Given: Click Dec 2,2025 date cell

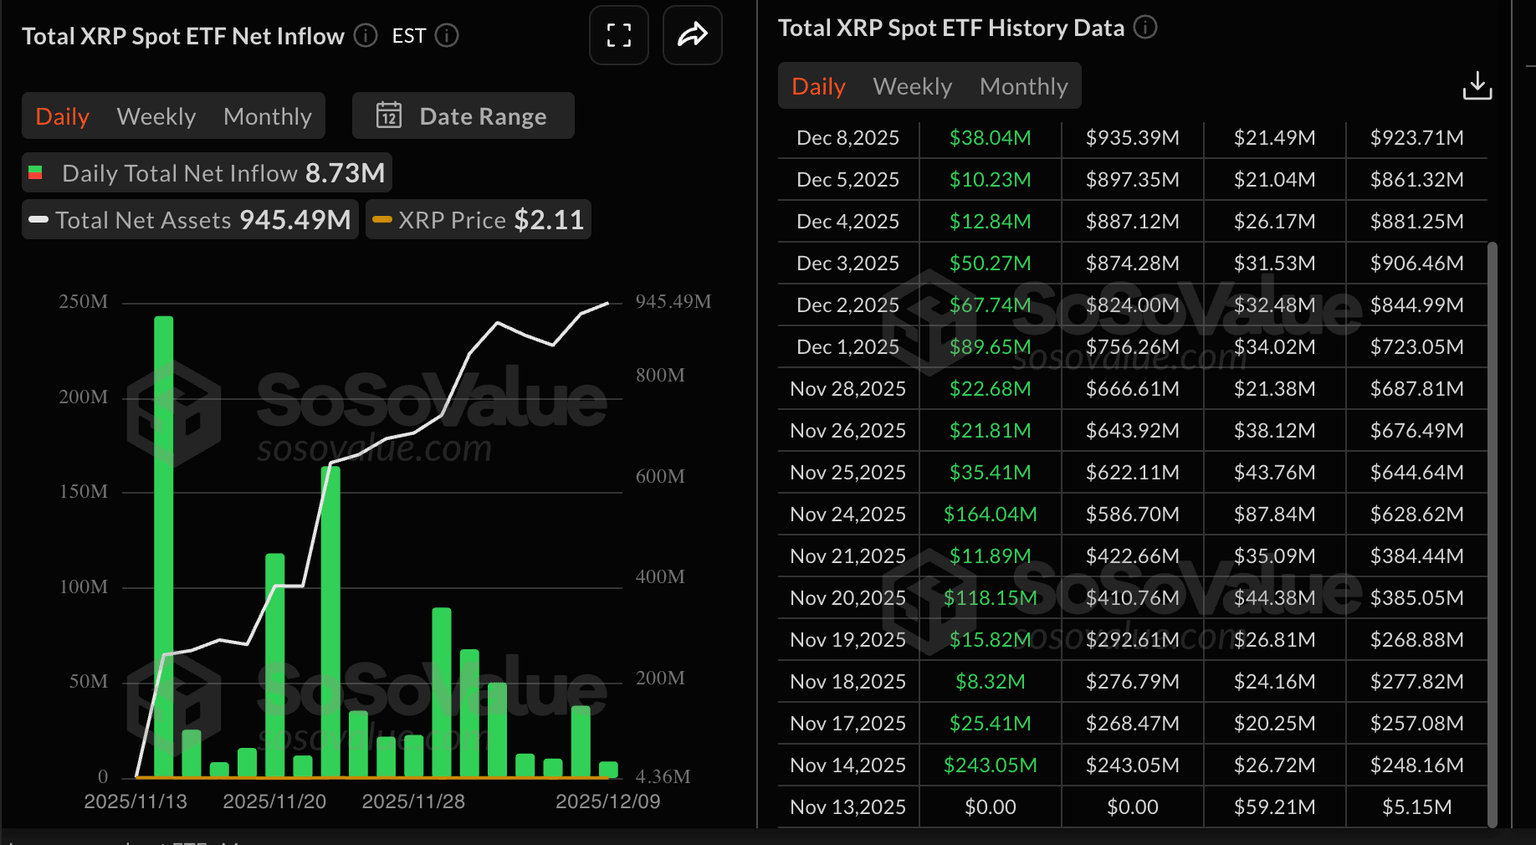Looking at the screenshot, I should pyautogui.click(x=848, y=305).
